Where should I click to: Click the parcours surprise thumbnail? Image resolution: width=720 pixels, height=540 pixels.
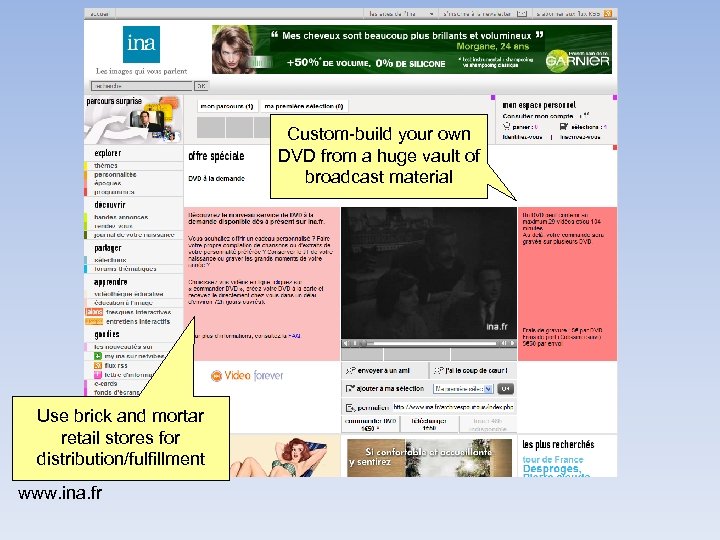pos(133,119)
